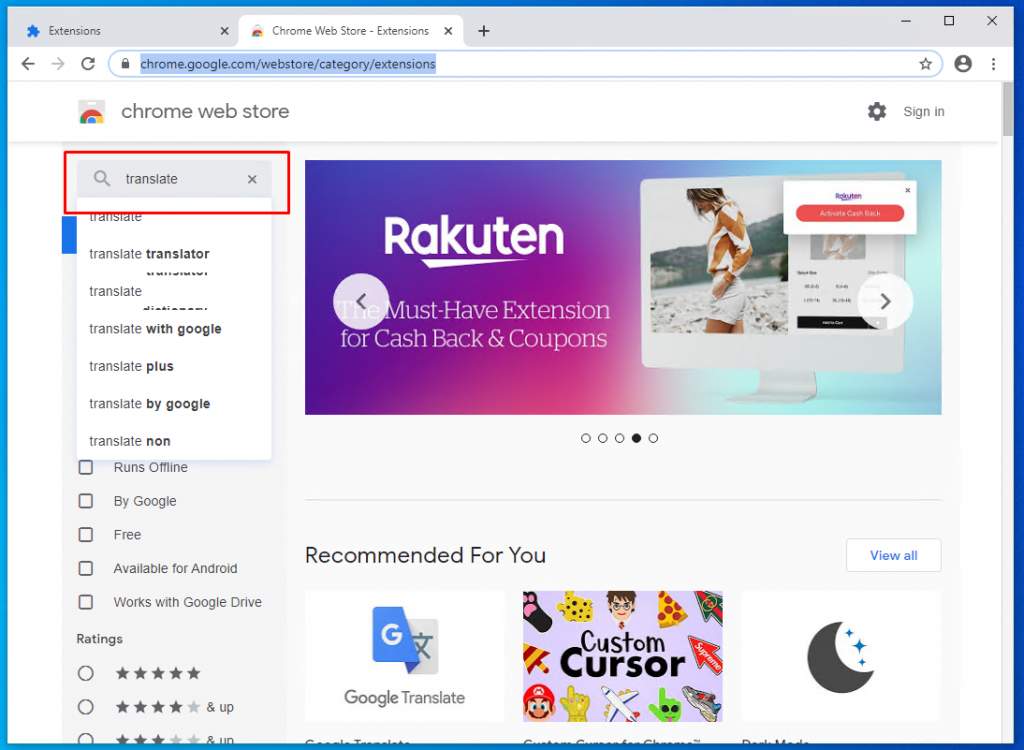Choose suggestion 'translate plus'
1024x750 pixels.
174,367
